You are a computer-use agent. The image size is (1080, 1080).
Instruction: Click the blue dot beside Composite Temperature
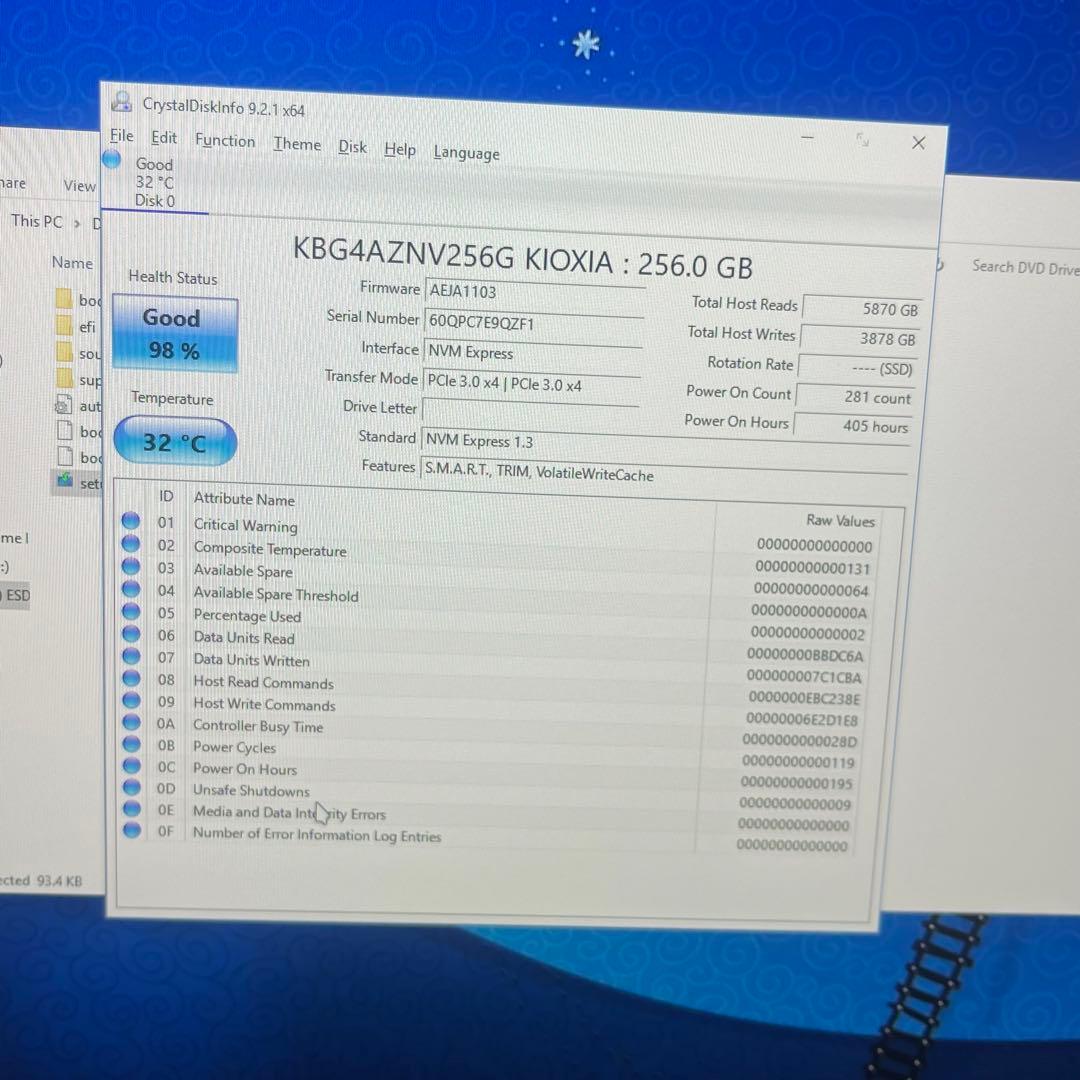[131, 545]
